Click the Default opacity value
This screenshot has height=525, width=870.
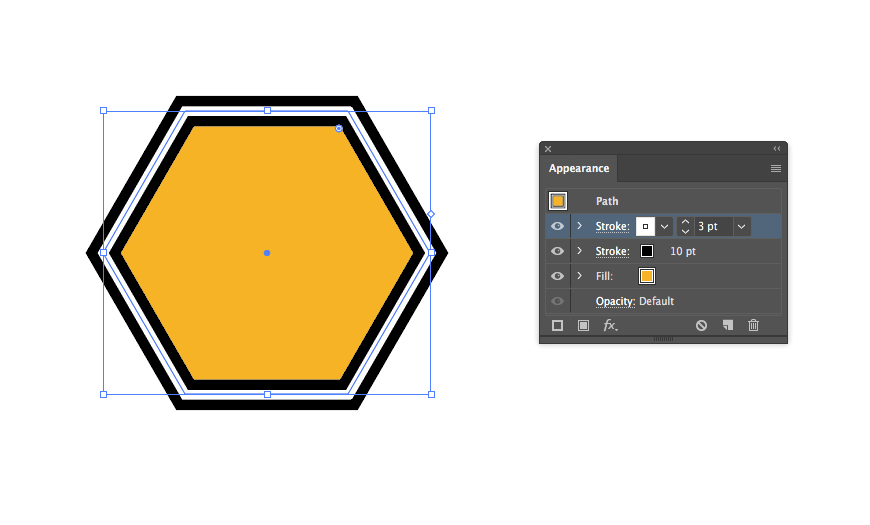coord(656,301)
